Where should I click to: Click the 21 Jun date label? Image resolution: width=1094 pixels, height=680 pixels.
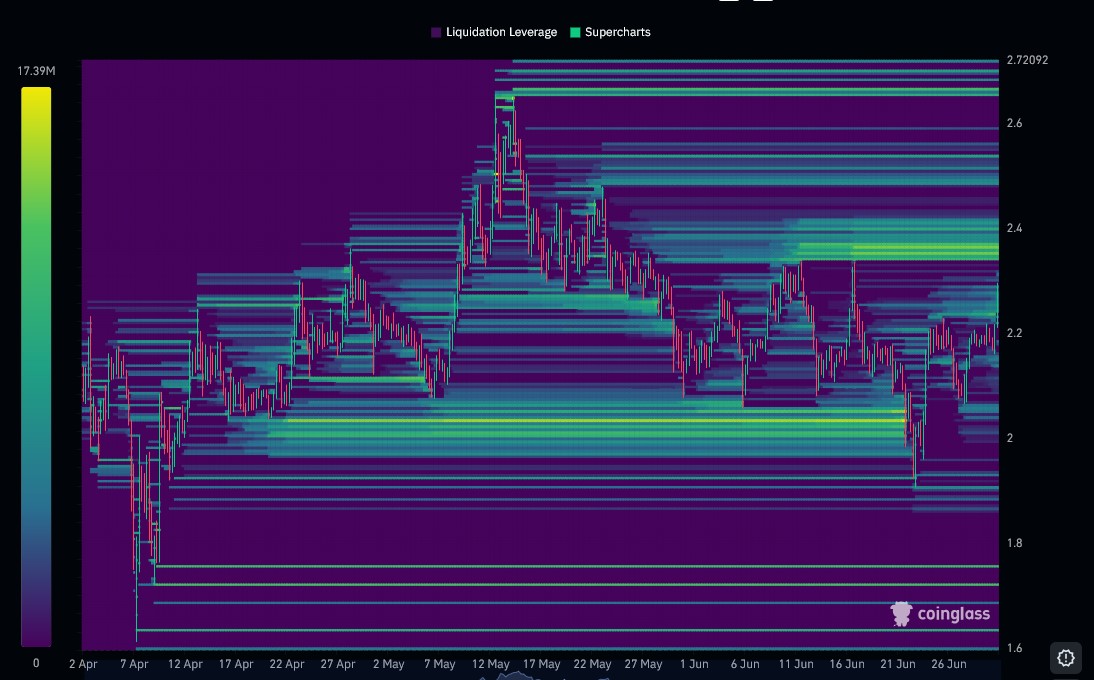pos(898,664)
